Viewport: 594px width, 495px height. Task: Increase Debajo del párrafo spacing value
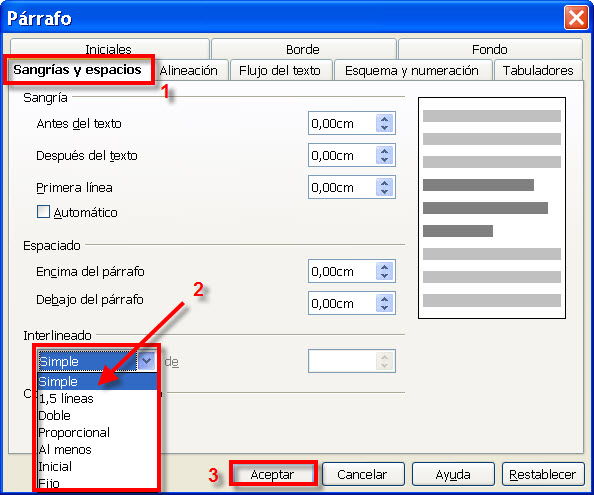pos(385,299)
